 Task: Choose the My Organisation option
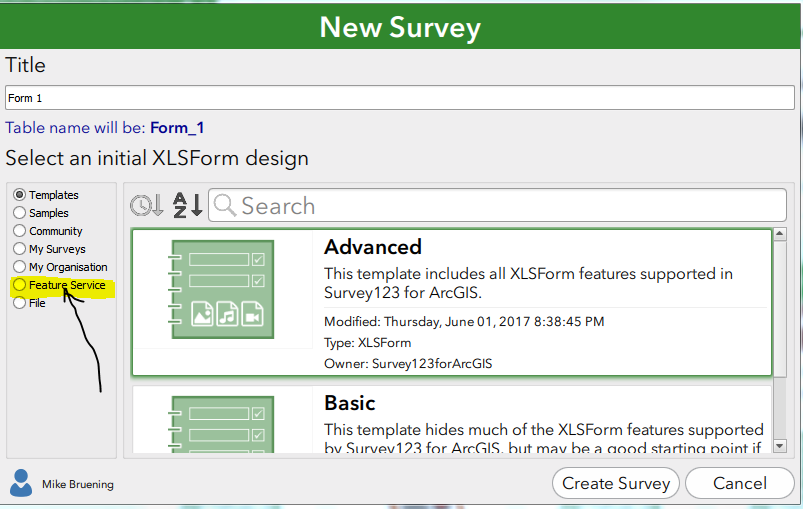coord(20,267)
